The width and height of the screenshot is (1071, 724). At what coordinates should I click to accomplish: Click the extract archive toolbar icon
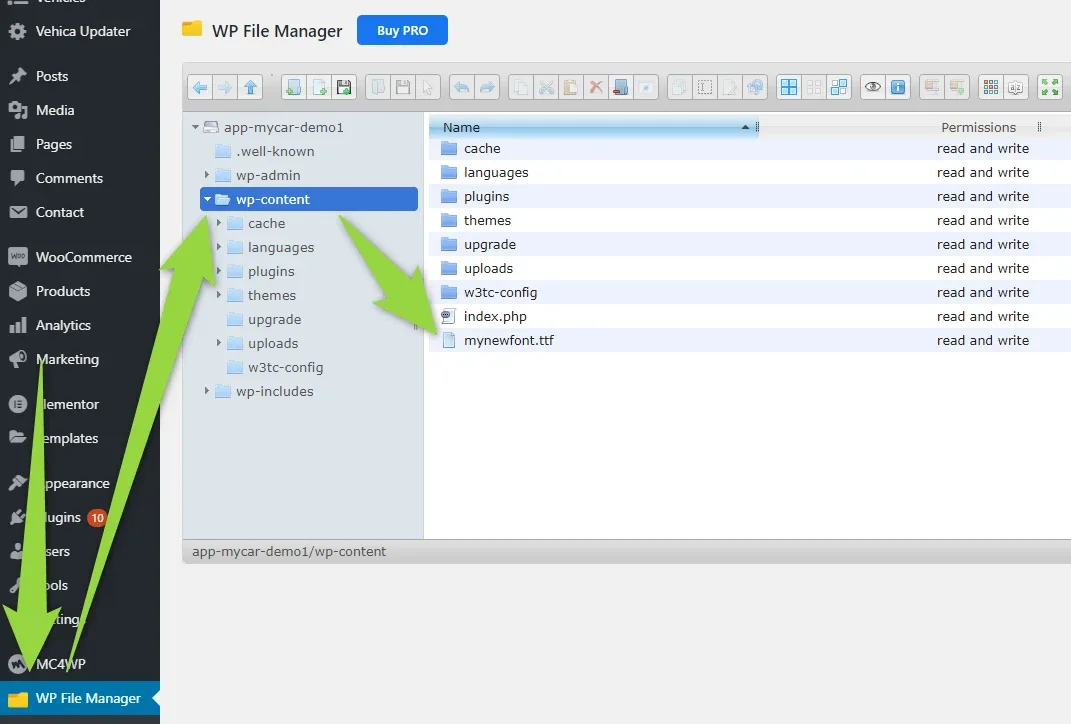[x=932, y=87]
